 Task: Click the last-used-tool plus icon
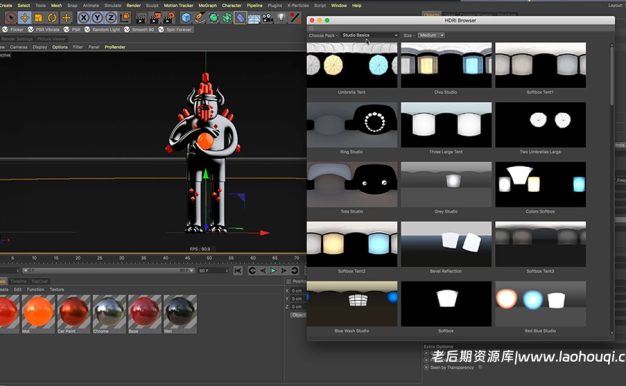[66, 18]
